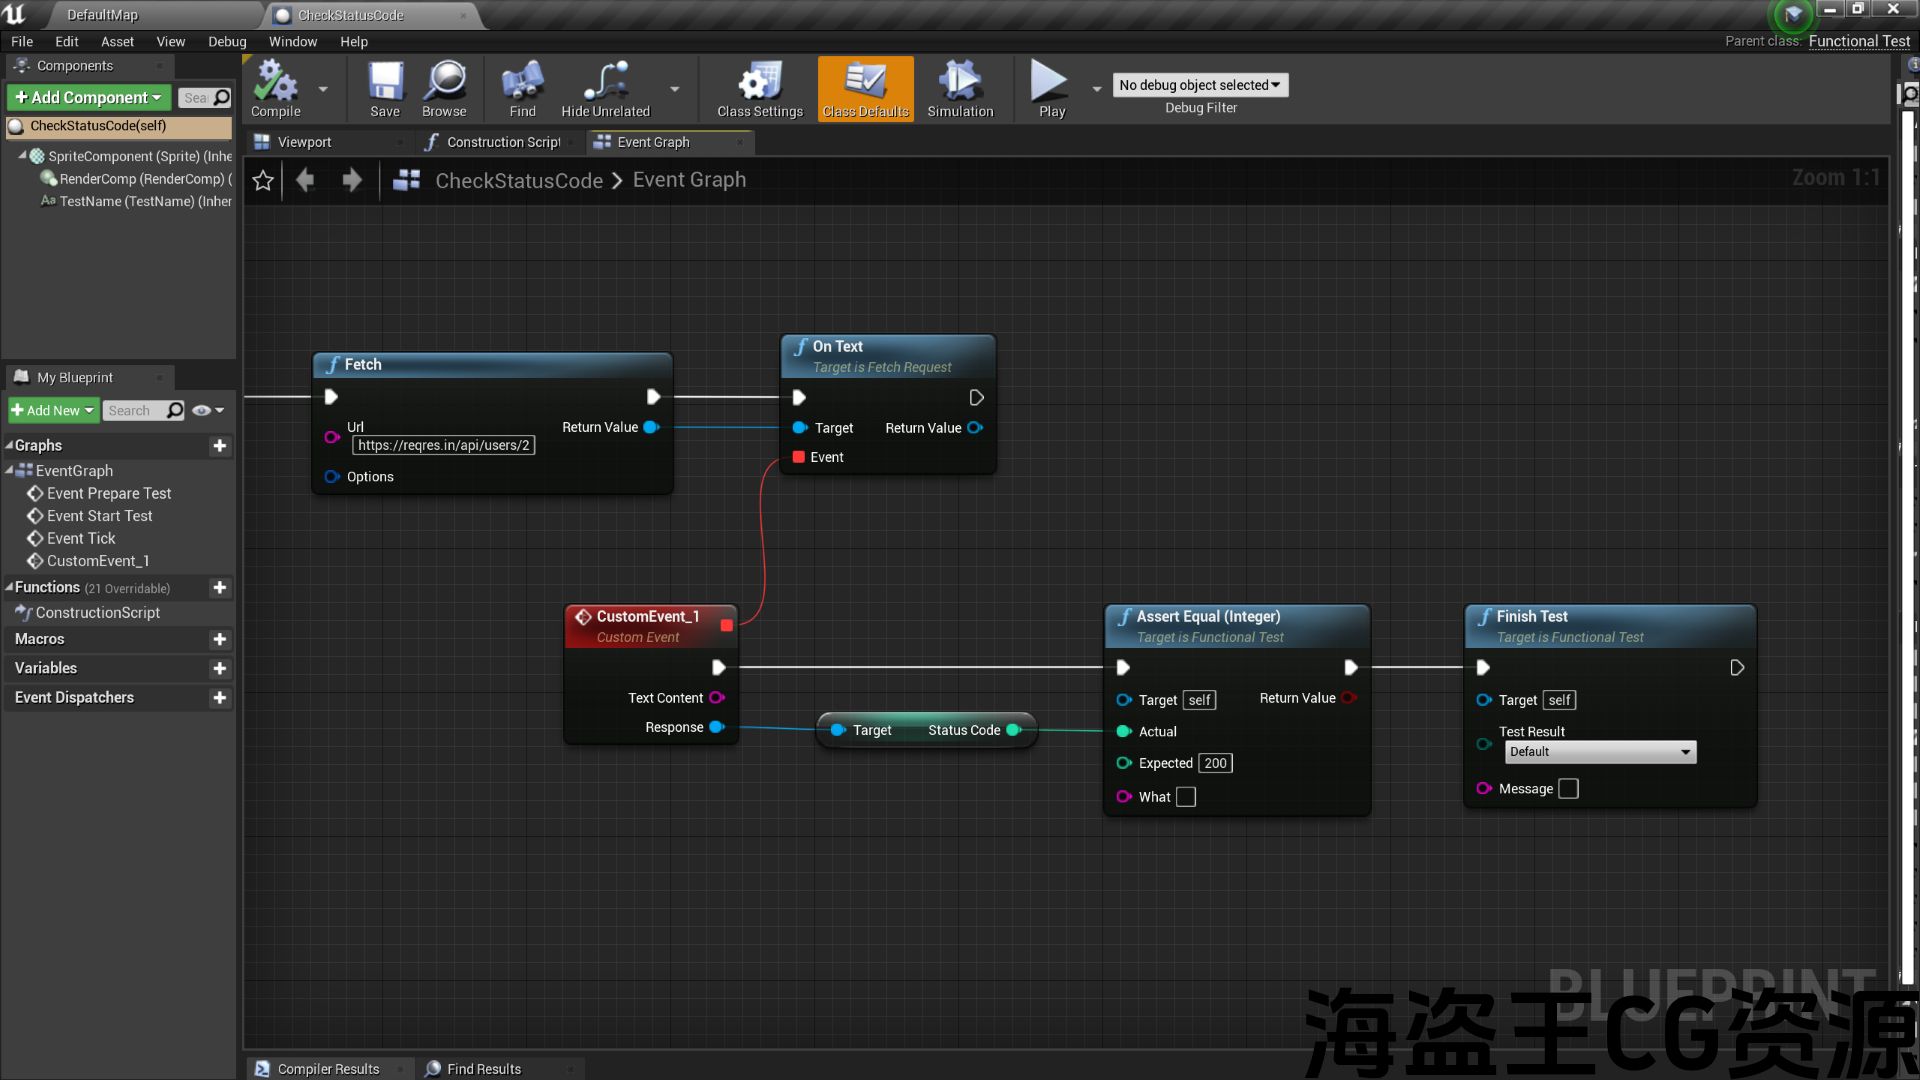The image size is (1920, 1080).
Task: Open the Debug menu
Action: (227, 42)
